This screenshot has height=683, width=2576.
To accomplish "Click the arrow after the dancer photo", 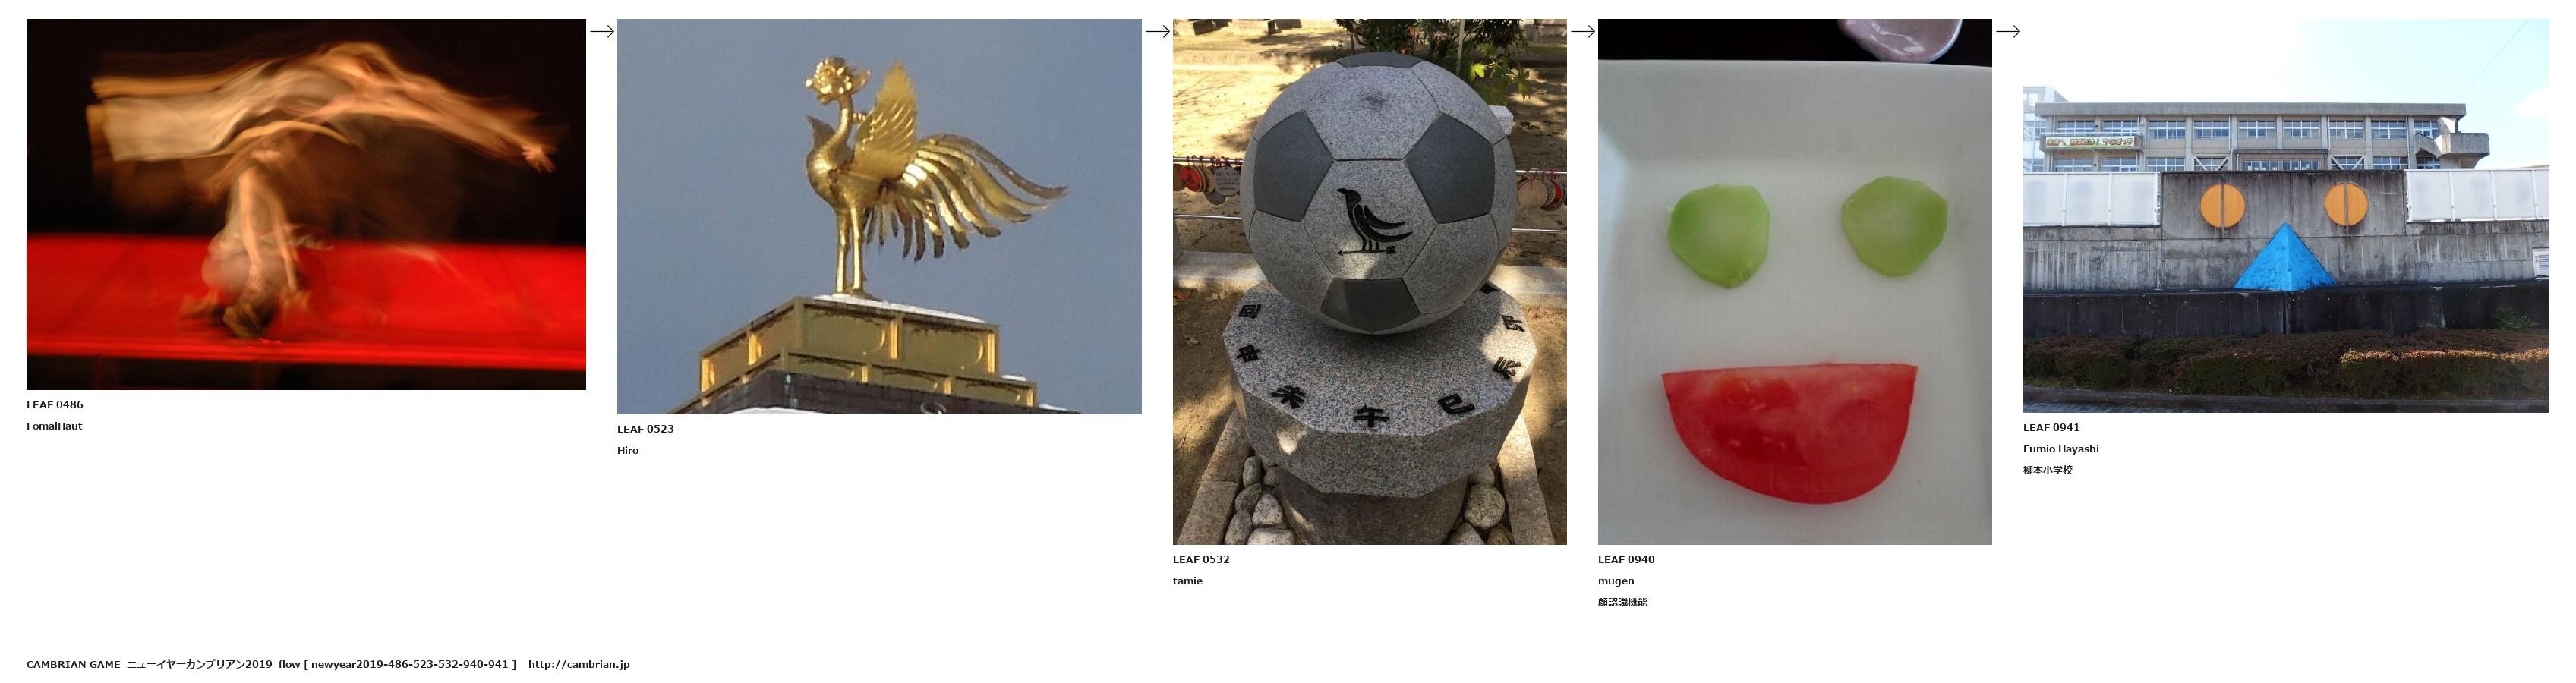I will click(x=601, y=31).
